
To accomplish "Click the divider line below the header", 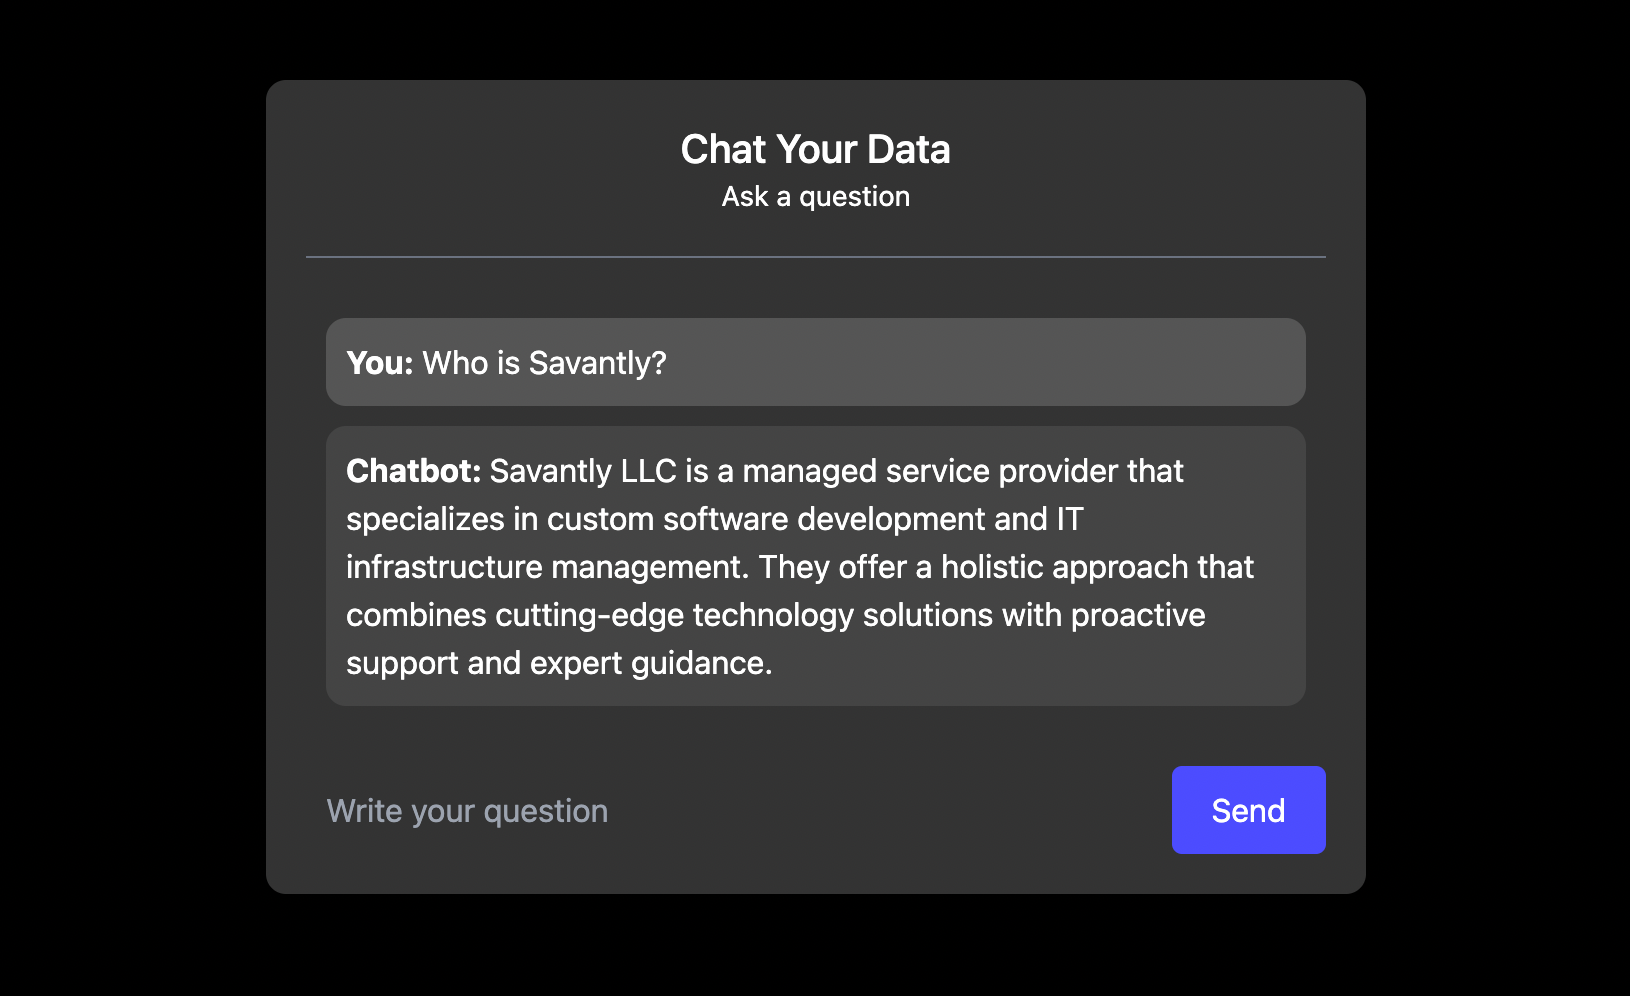I will pos(815,256).
